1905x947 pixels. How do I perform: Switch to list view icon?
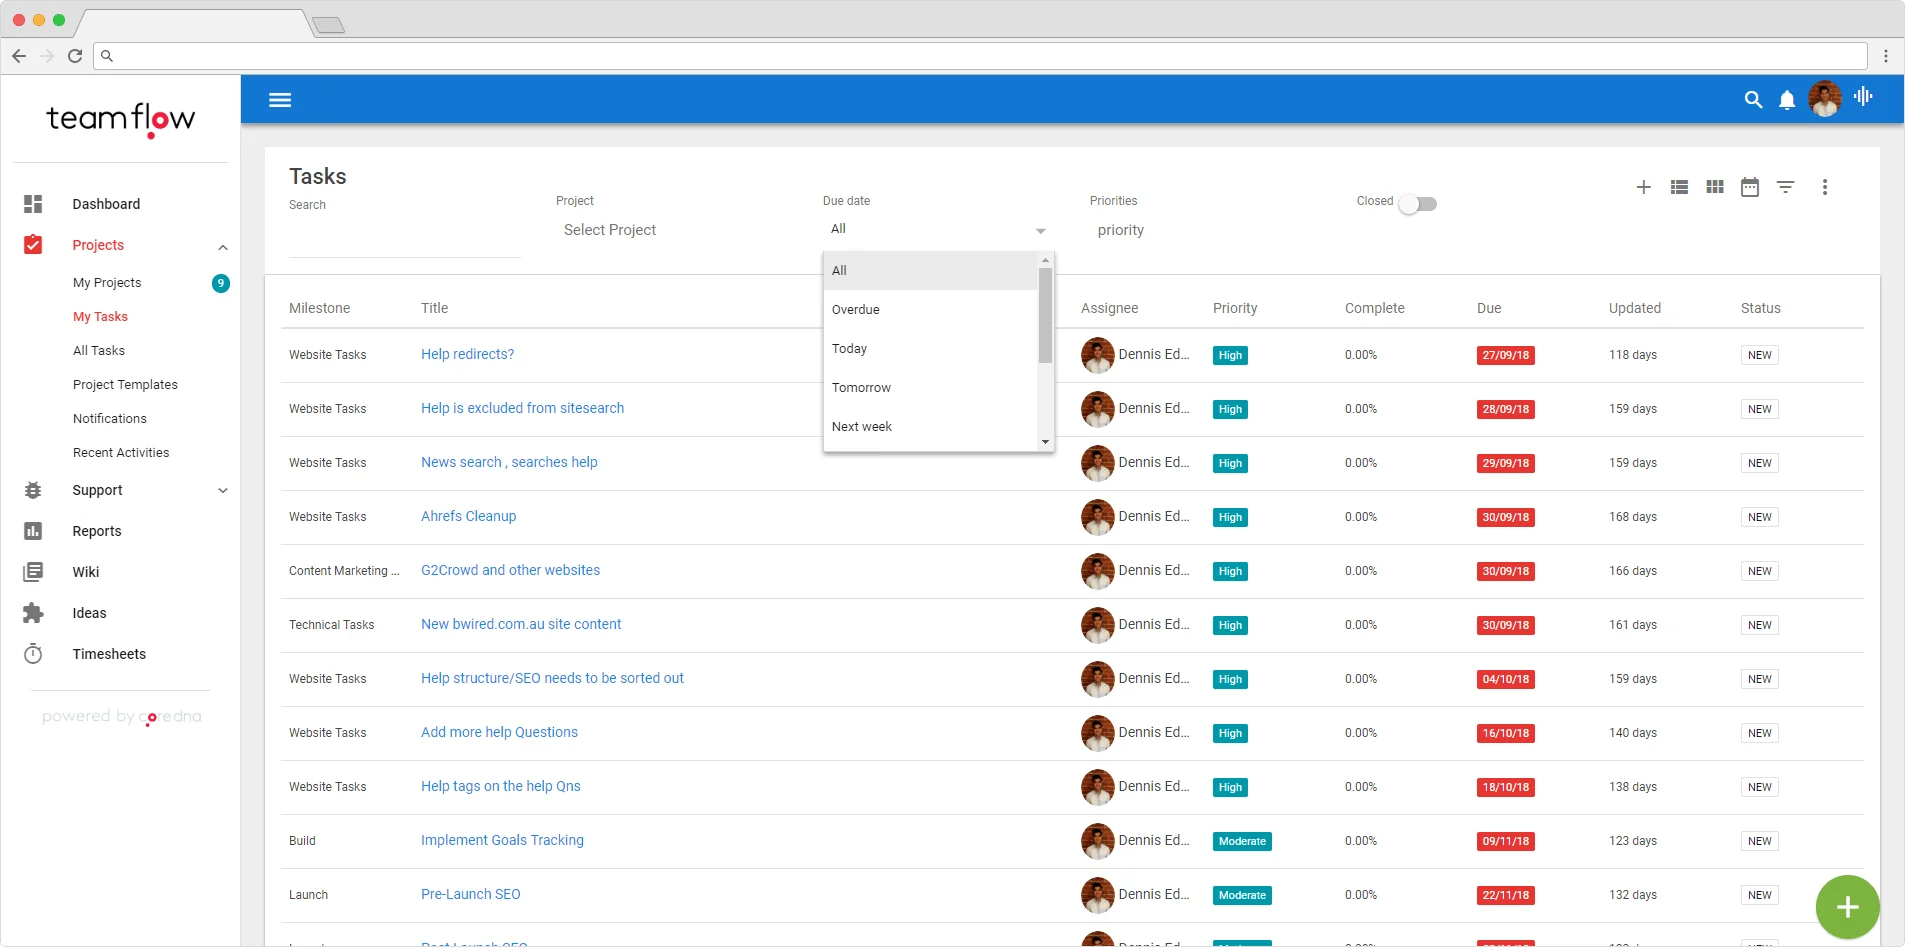click(1679, 187)
